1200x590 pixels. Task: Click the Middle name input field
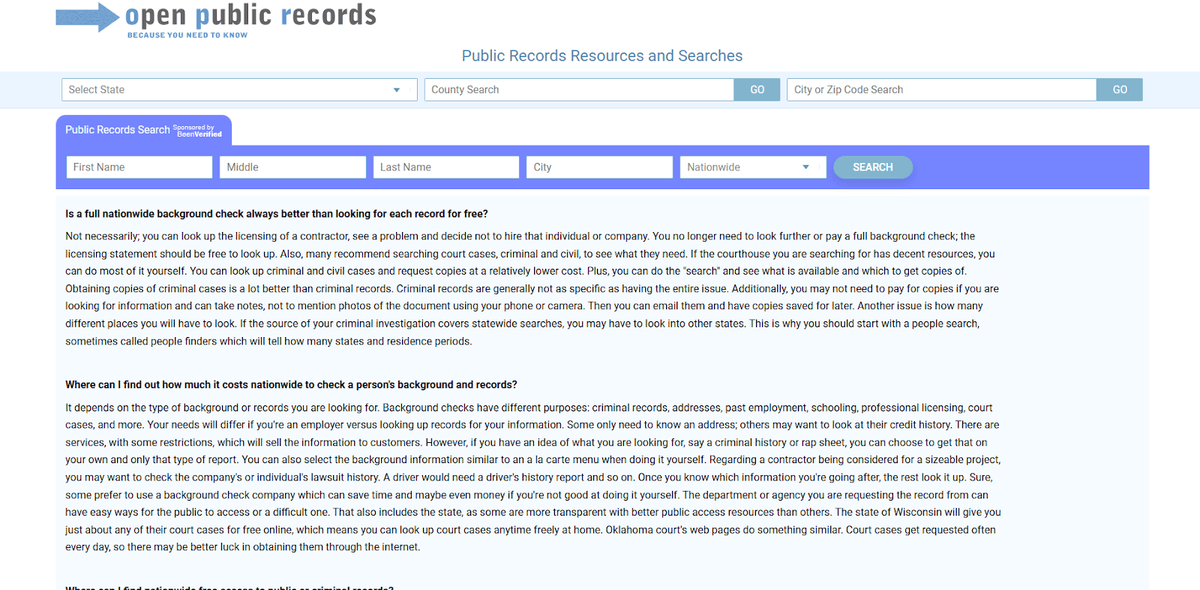pyautogui.click(x=292, y=166)
